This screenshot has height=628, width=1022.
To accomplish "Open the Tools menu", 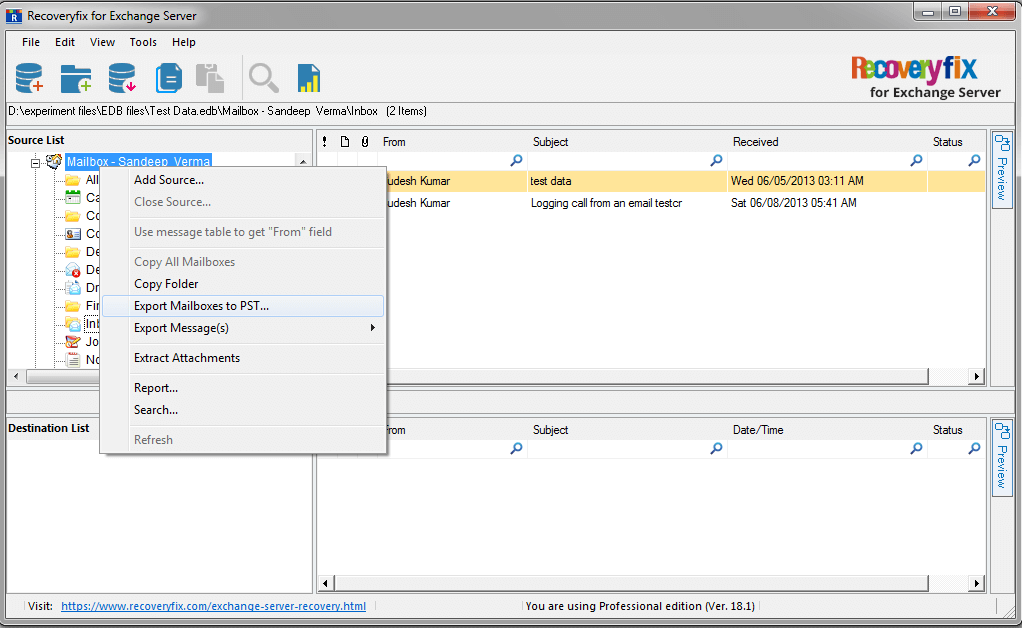I will pos(143,42).
